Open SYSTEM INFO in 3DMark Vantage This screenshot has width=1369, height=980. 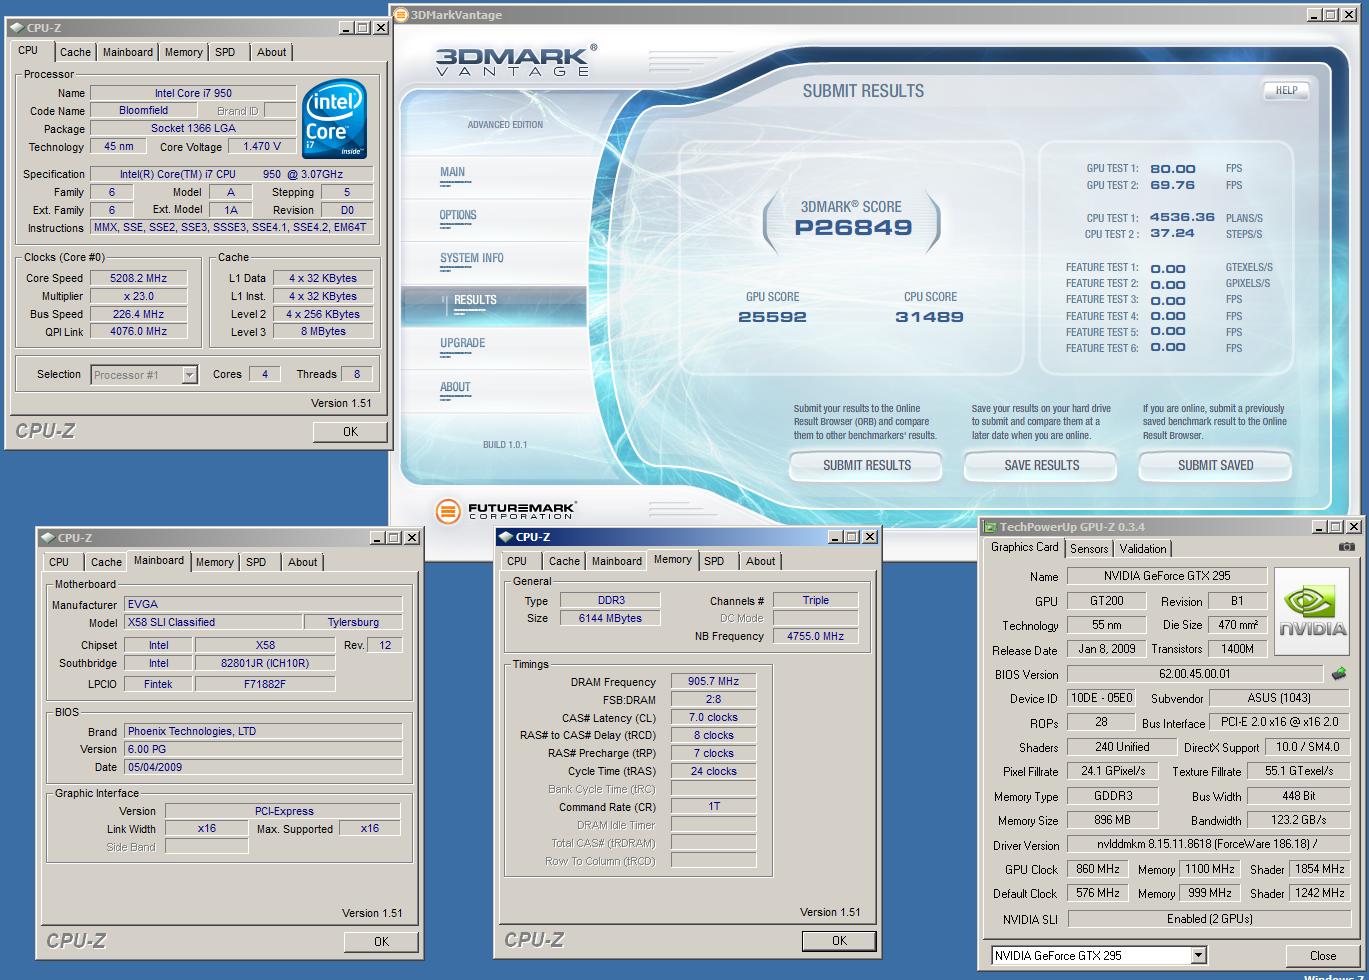472,258
